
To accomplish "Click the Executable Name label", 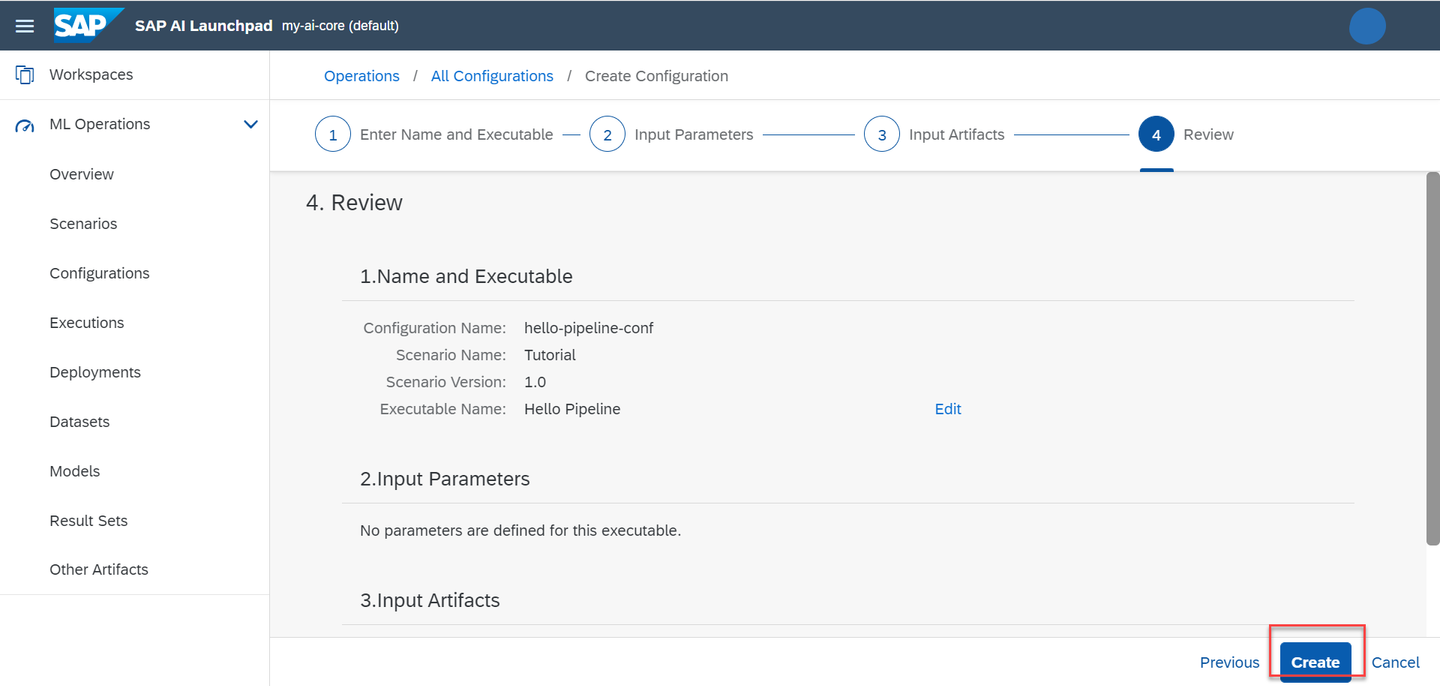I will pyautogui.click(x=443, y=409).
